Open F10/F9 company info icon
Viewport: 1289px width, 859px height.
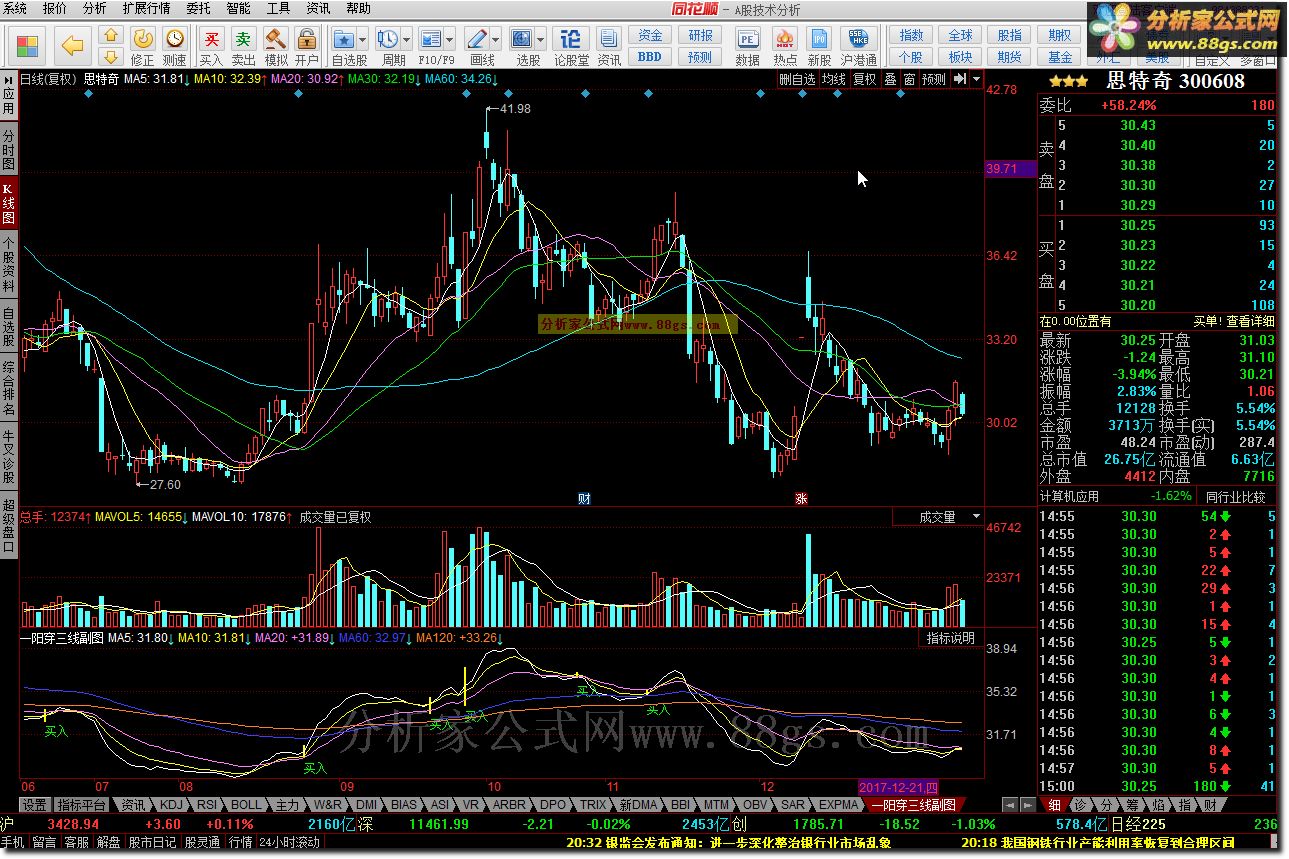[431, 40]
